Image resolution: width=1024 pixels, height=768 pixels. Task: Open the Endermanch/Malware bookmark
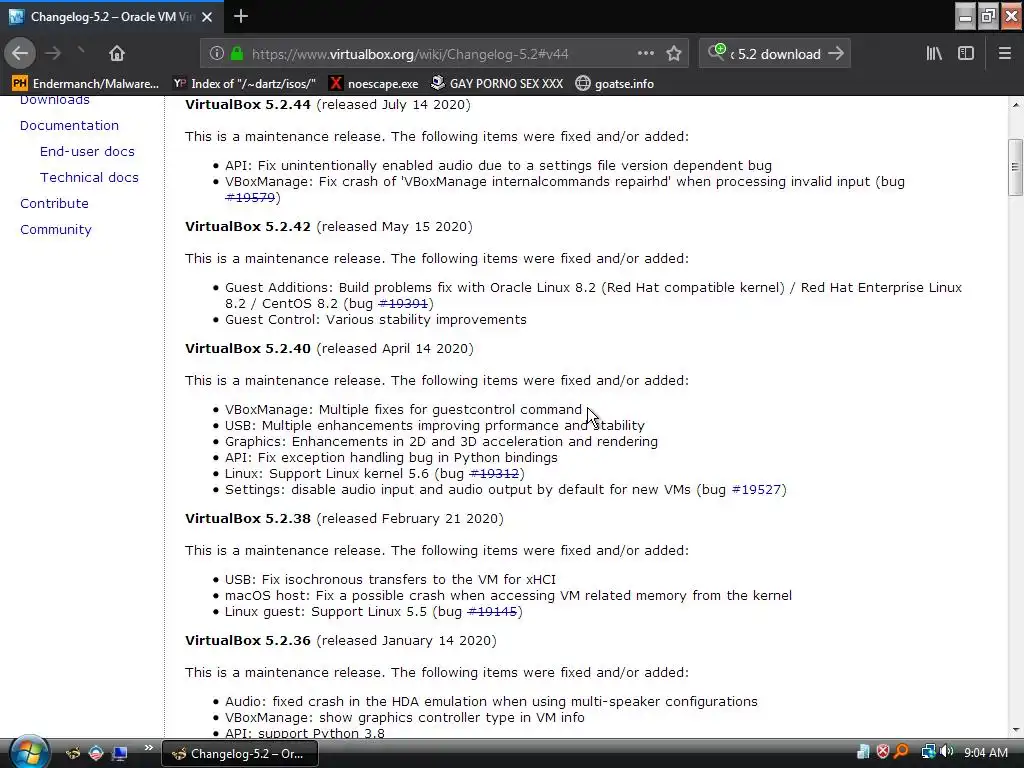(86, 84)
